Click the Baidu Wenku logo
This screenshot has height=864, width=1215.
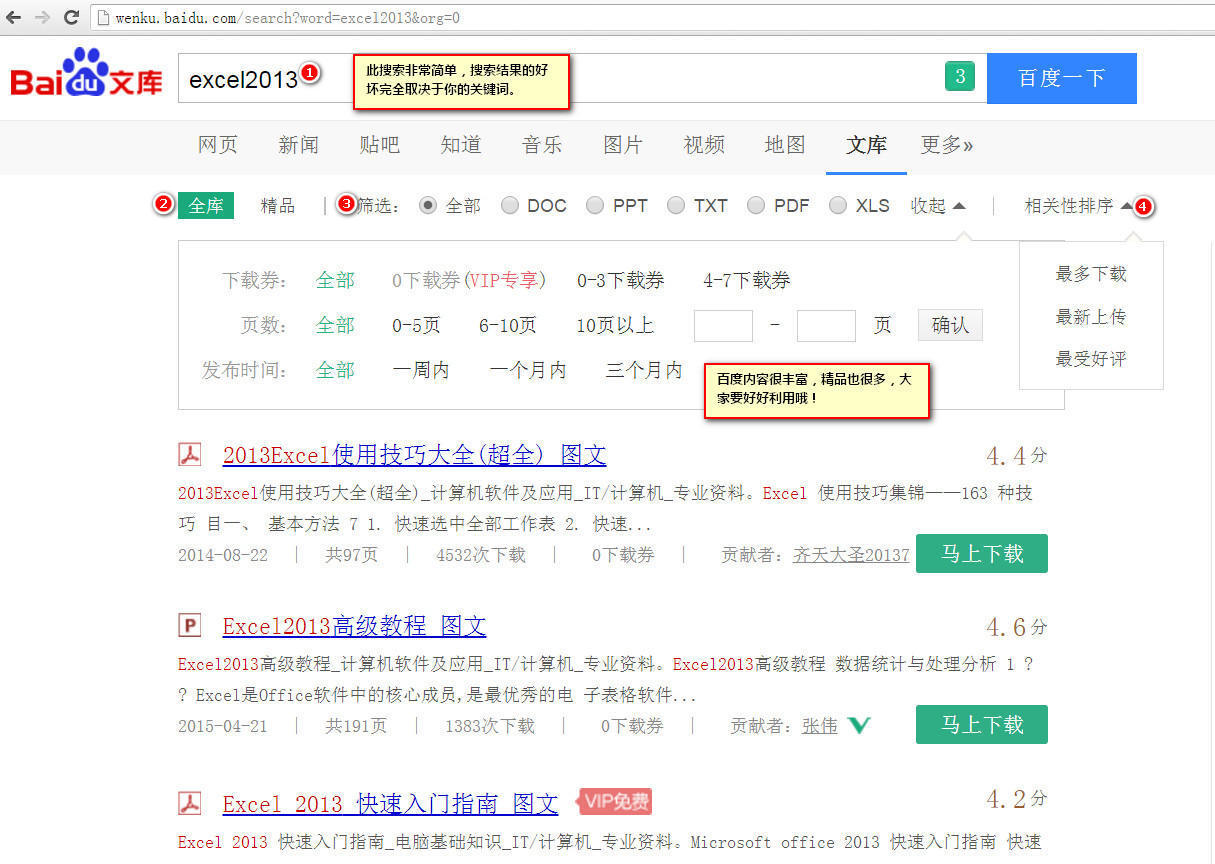tap(87, 75)
